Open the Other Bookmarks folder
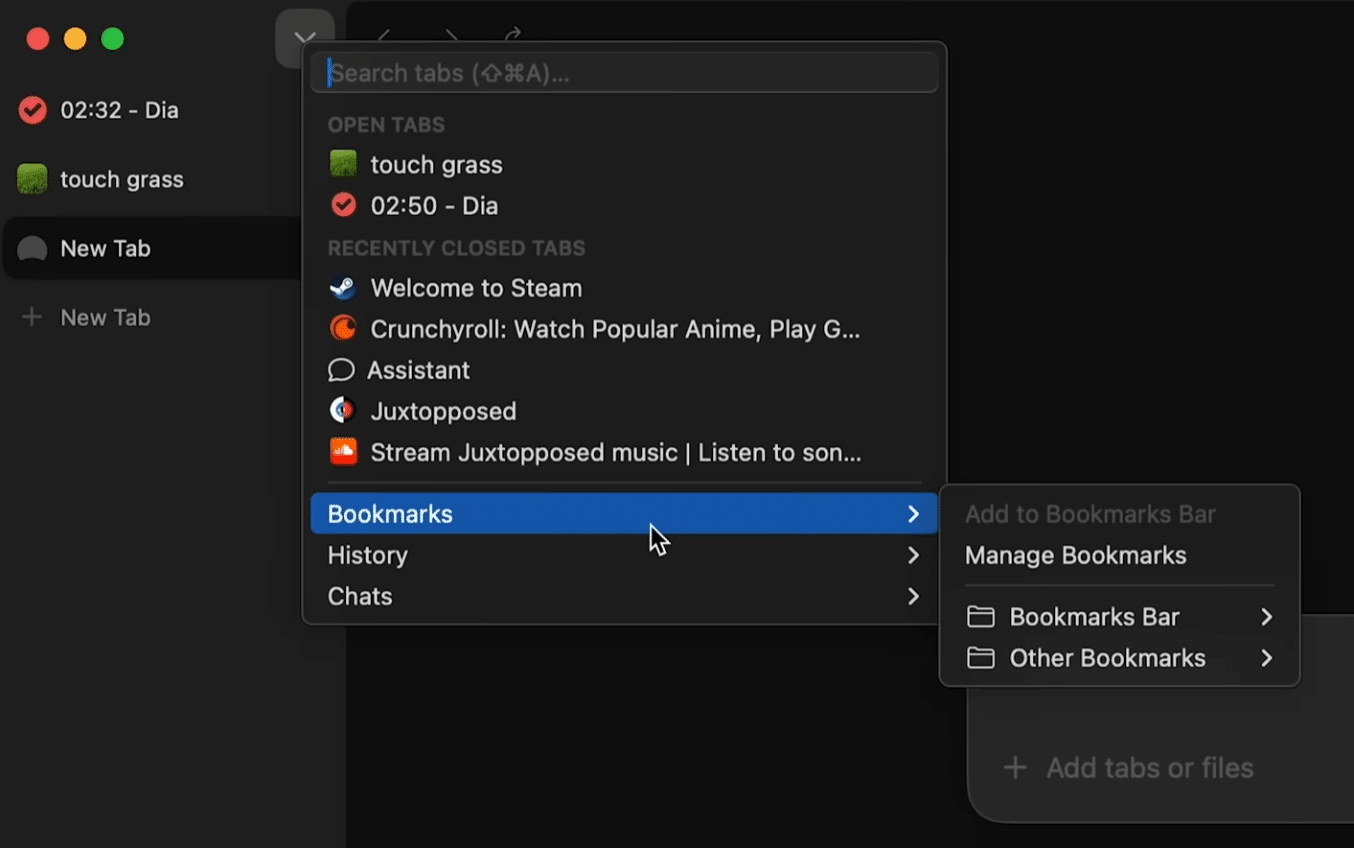 point(1119,658)
